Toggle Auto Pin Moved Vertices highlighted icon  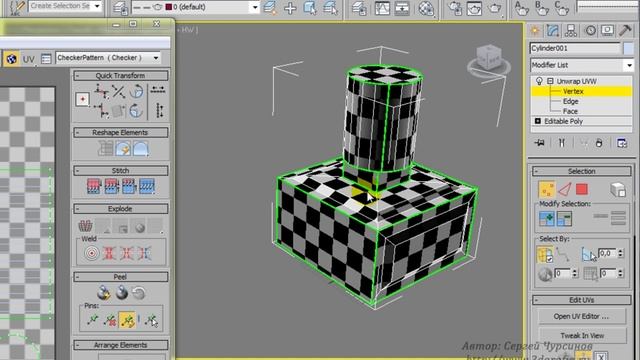(x=127, y=320)
